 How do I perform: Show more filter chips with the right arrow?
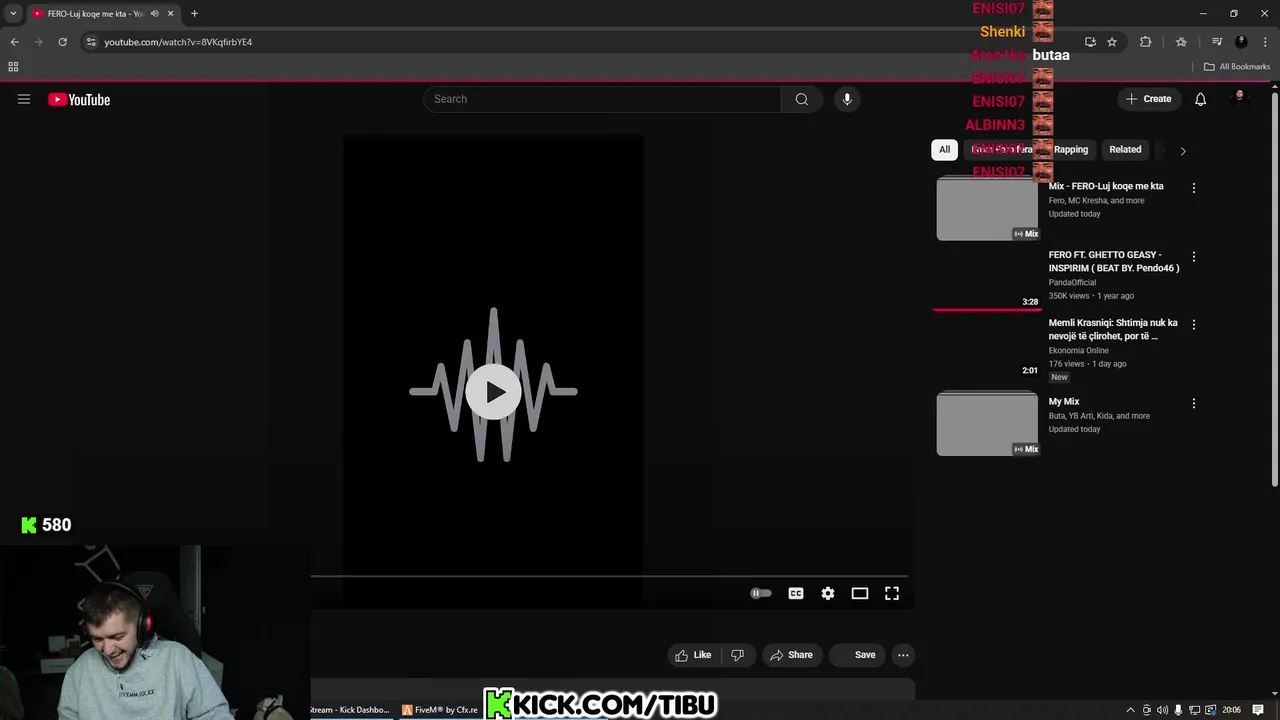tap(1183, 150)
